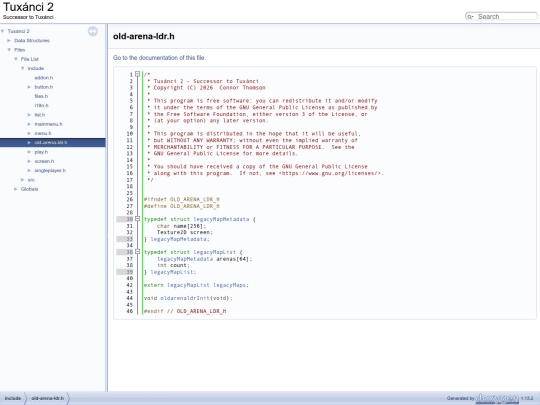Expand the src folder arrow
The width and height of the screenshot is (540, 405).
point(23,180)
